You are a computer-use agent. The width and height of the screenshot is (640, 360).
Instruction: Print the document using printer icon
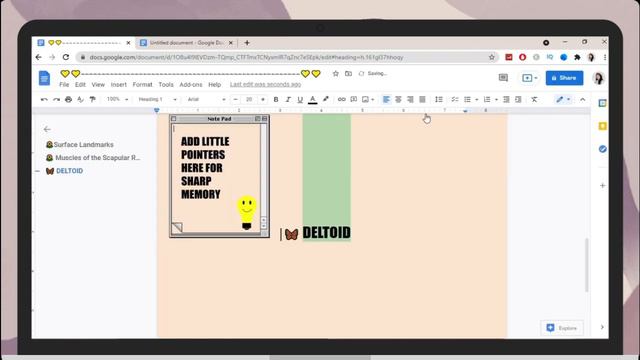[68, 99]
